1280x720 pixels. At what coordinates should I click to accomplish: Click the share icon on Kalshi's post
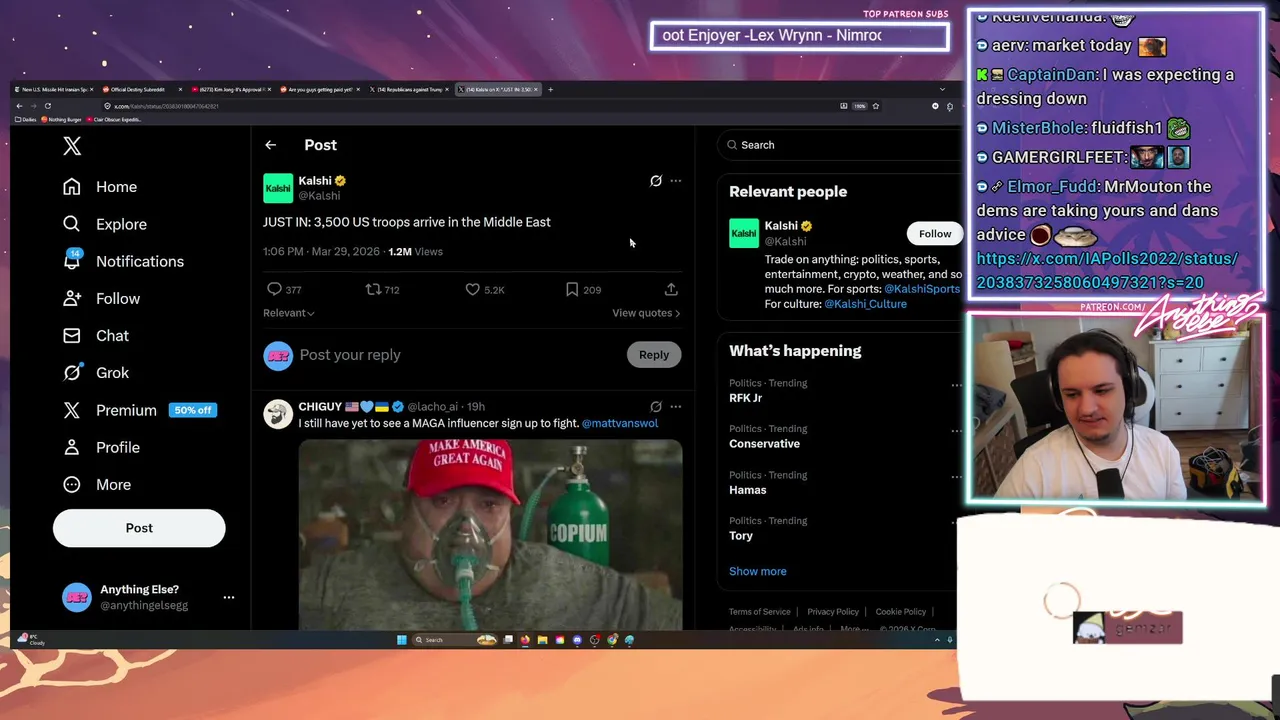(671, 290)
